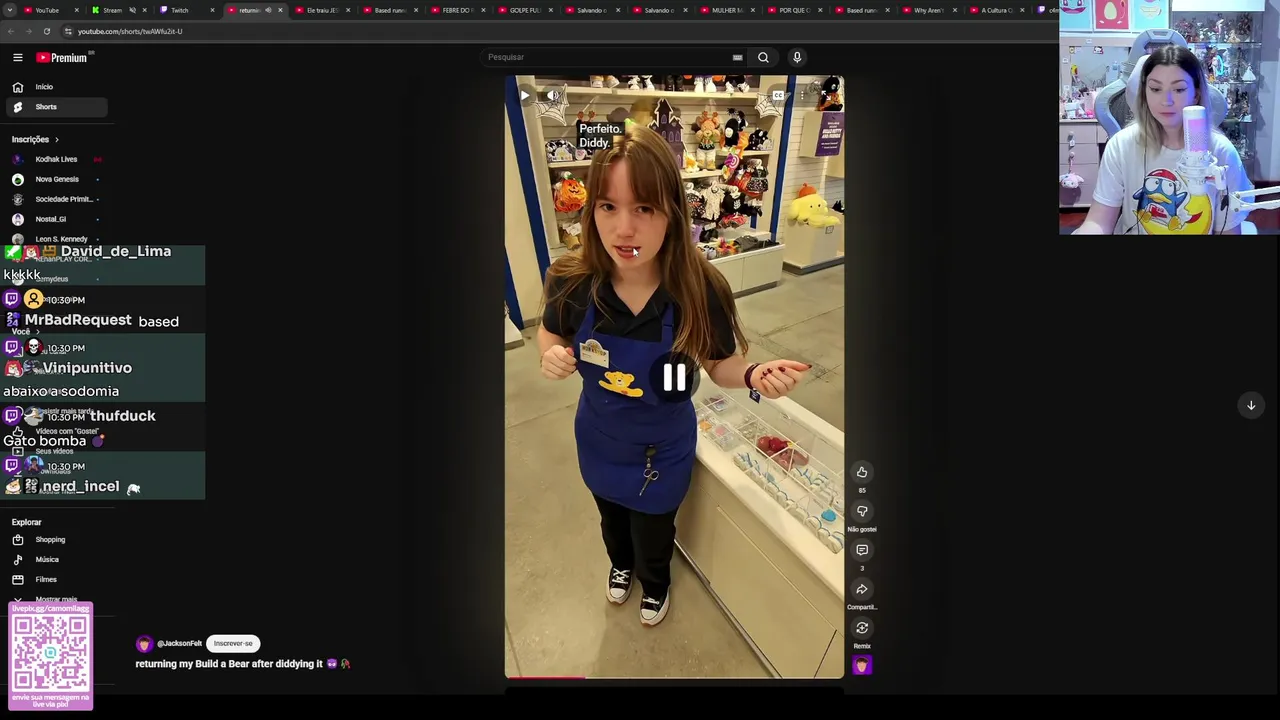Mute the short's volume

click(x=552, y=96)
